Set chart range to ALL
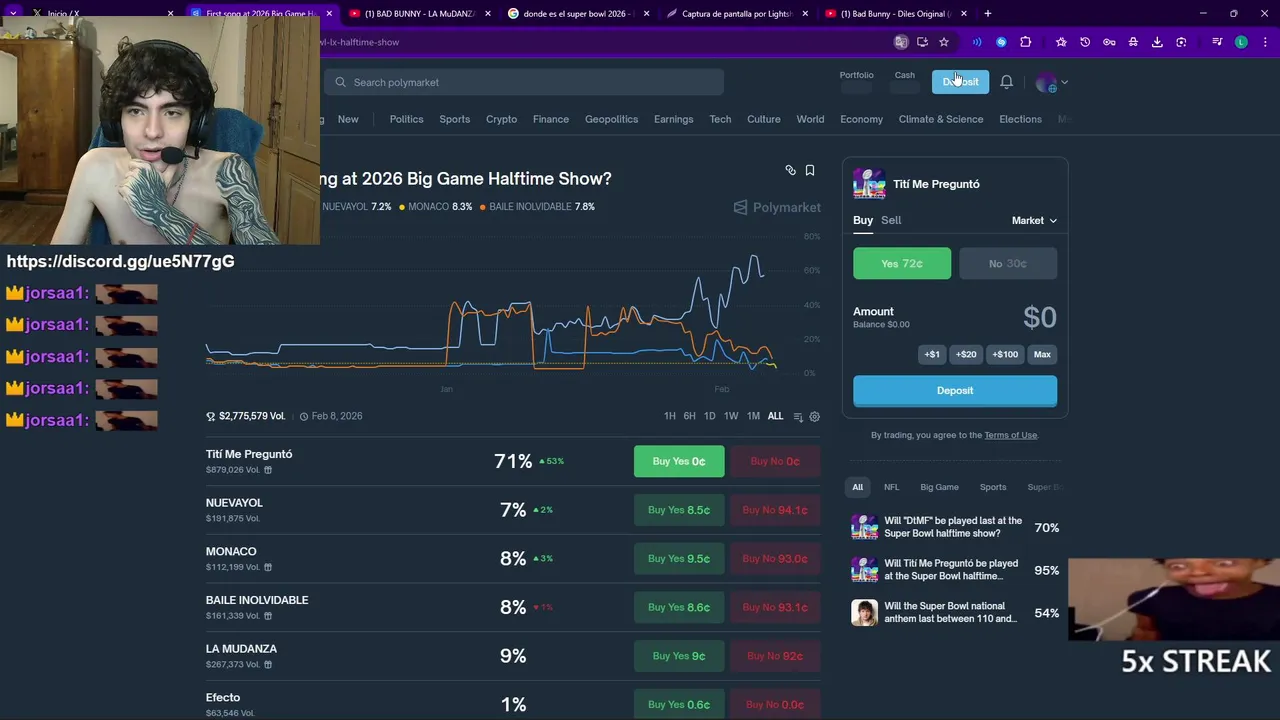 tap(775, 416)
